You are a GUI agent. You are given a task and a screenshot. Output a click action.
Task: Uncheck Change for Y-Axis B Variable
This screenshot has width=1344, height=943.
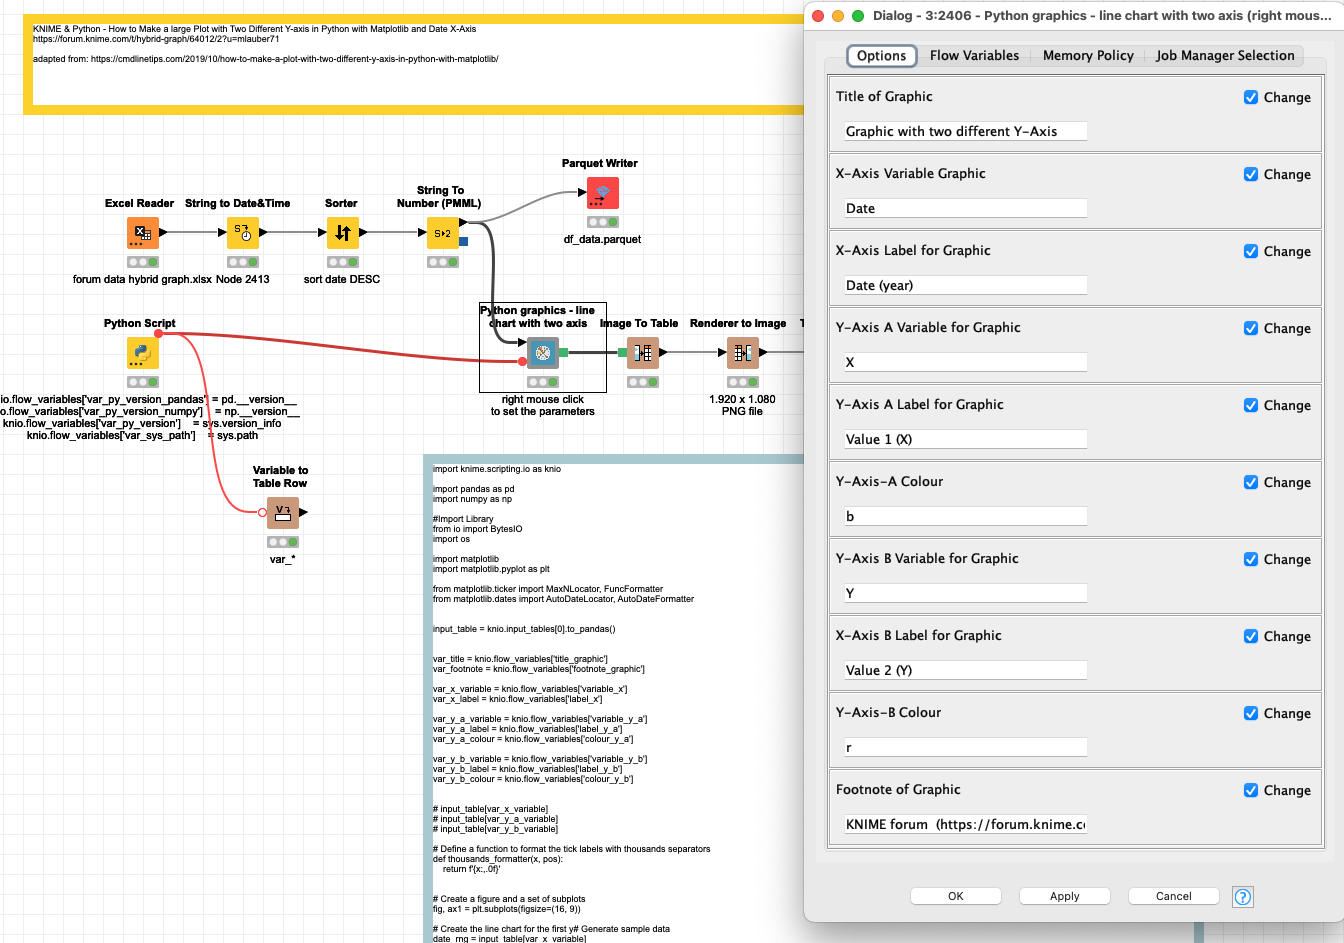click(x=1251, y=559)
